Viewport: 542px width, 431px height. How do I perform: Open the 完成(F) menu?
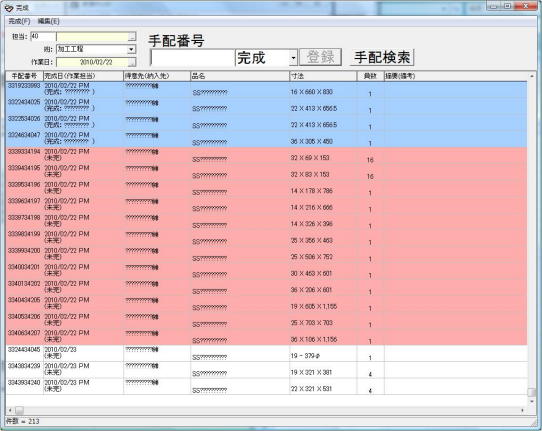19,21
